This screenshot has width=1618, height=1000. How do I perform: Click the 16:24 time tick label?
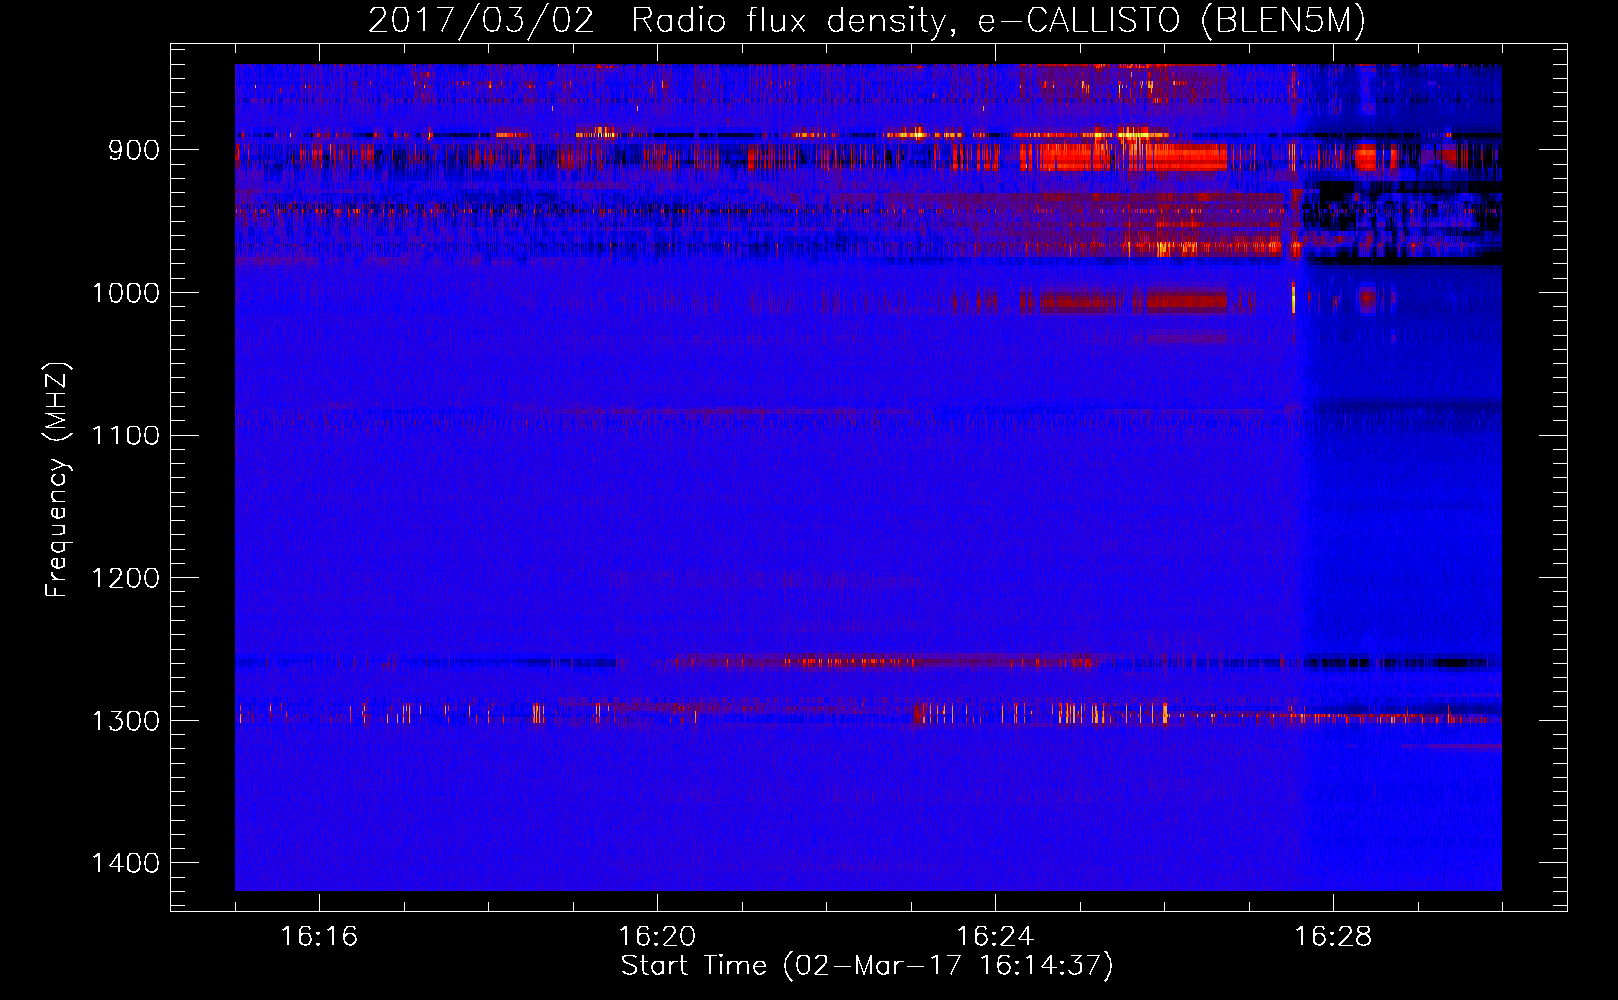pyautogui.click(x=995, y=937)
